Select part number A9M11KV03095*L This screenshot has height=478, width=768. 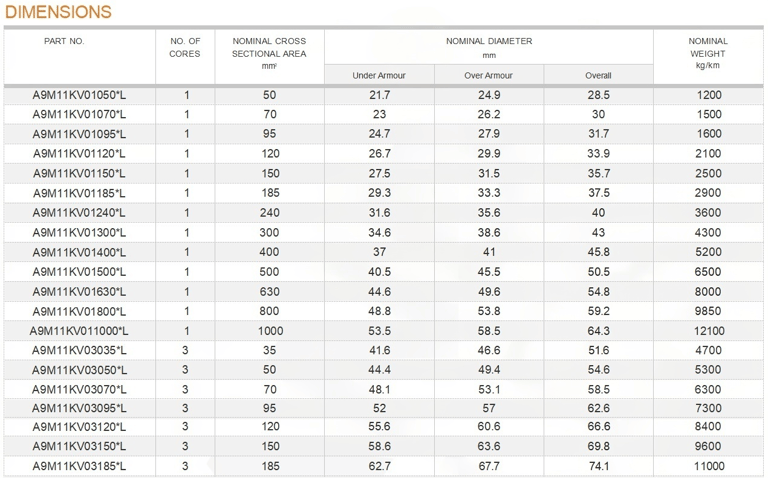pos(79,408)
